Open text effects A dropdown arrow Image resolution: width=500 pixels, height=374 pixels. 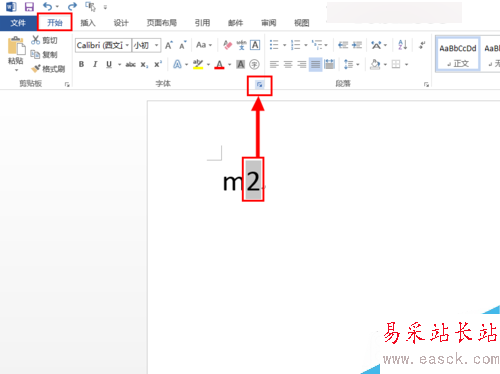coord(186,64)
